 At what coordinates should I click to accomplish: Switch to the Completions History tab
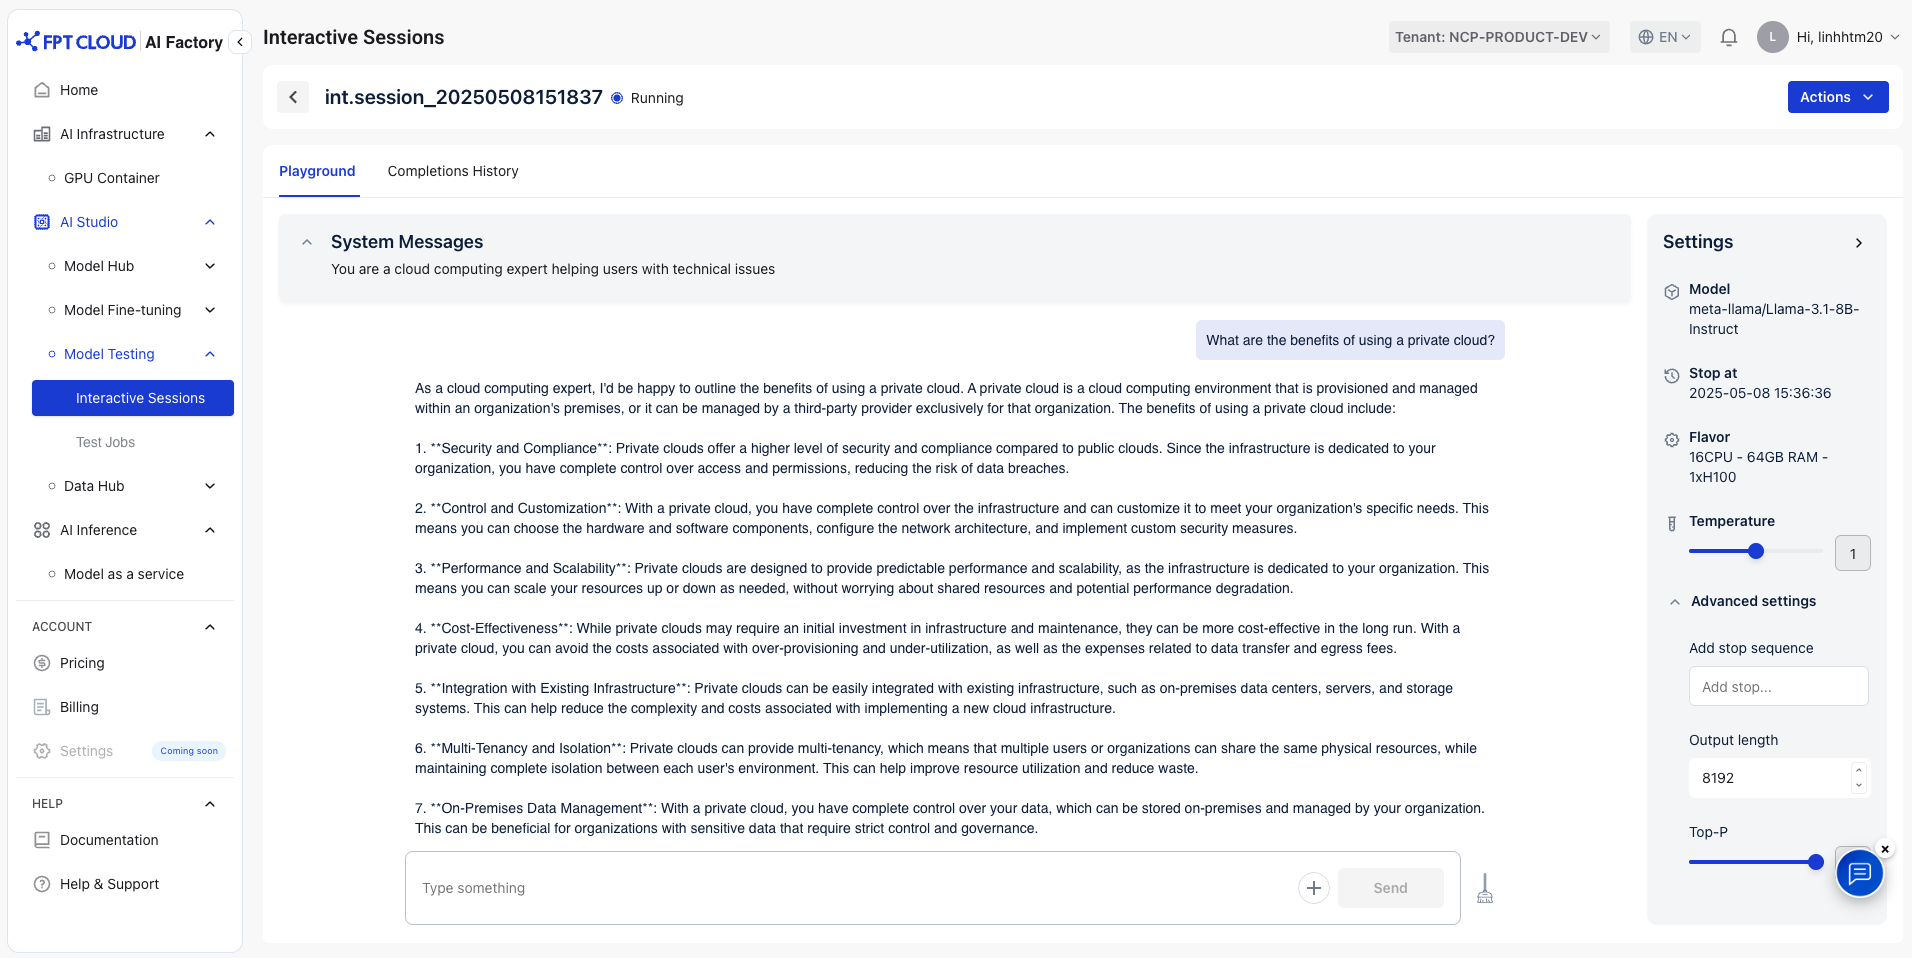click(x=453, y=171)
